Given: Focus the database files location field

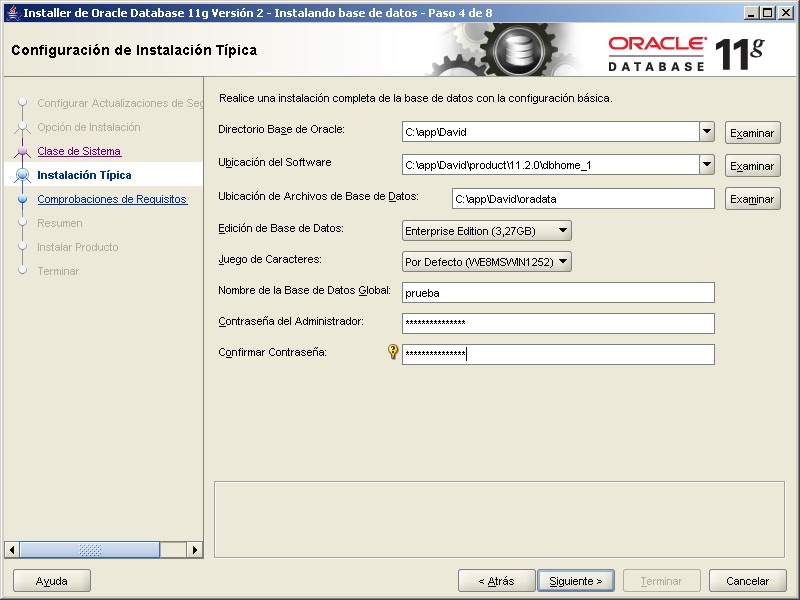Looking at the screenshot, I should pos(583,198).
